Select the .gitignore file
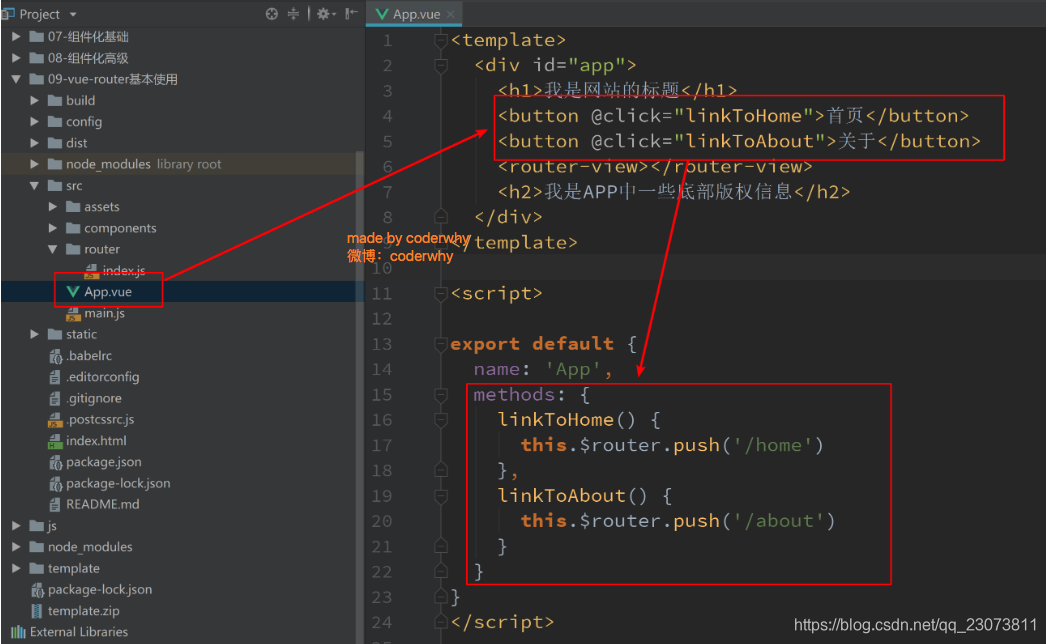Viewport: 1046px width, 644px height. pyautogui.click(x=93, y=398)
